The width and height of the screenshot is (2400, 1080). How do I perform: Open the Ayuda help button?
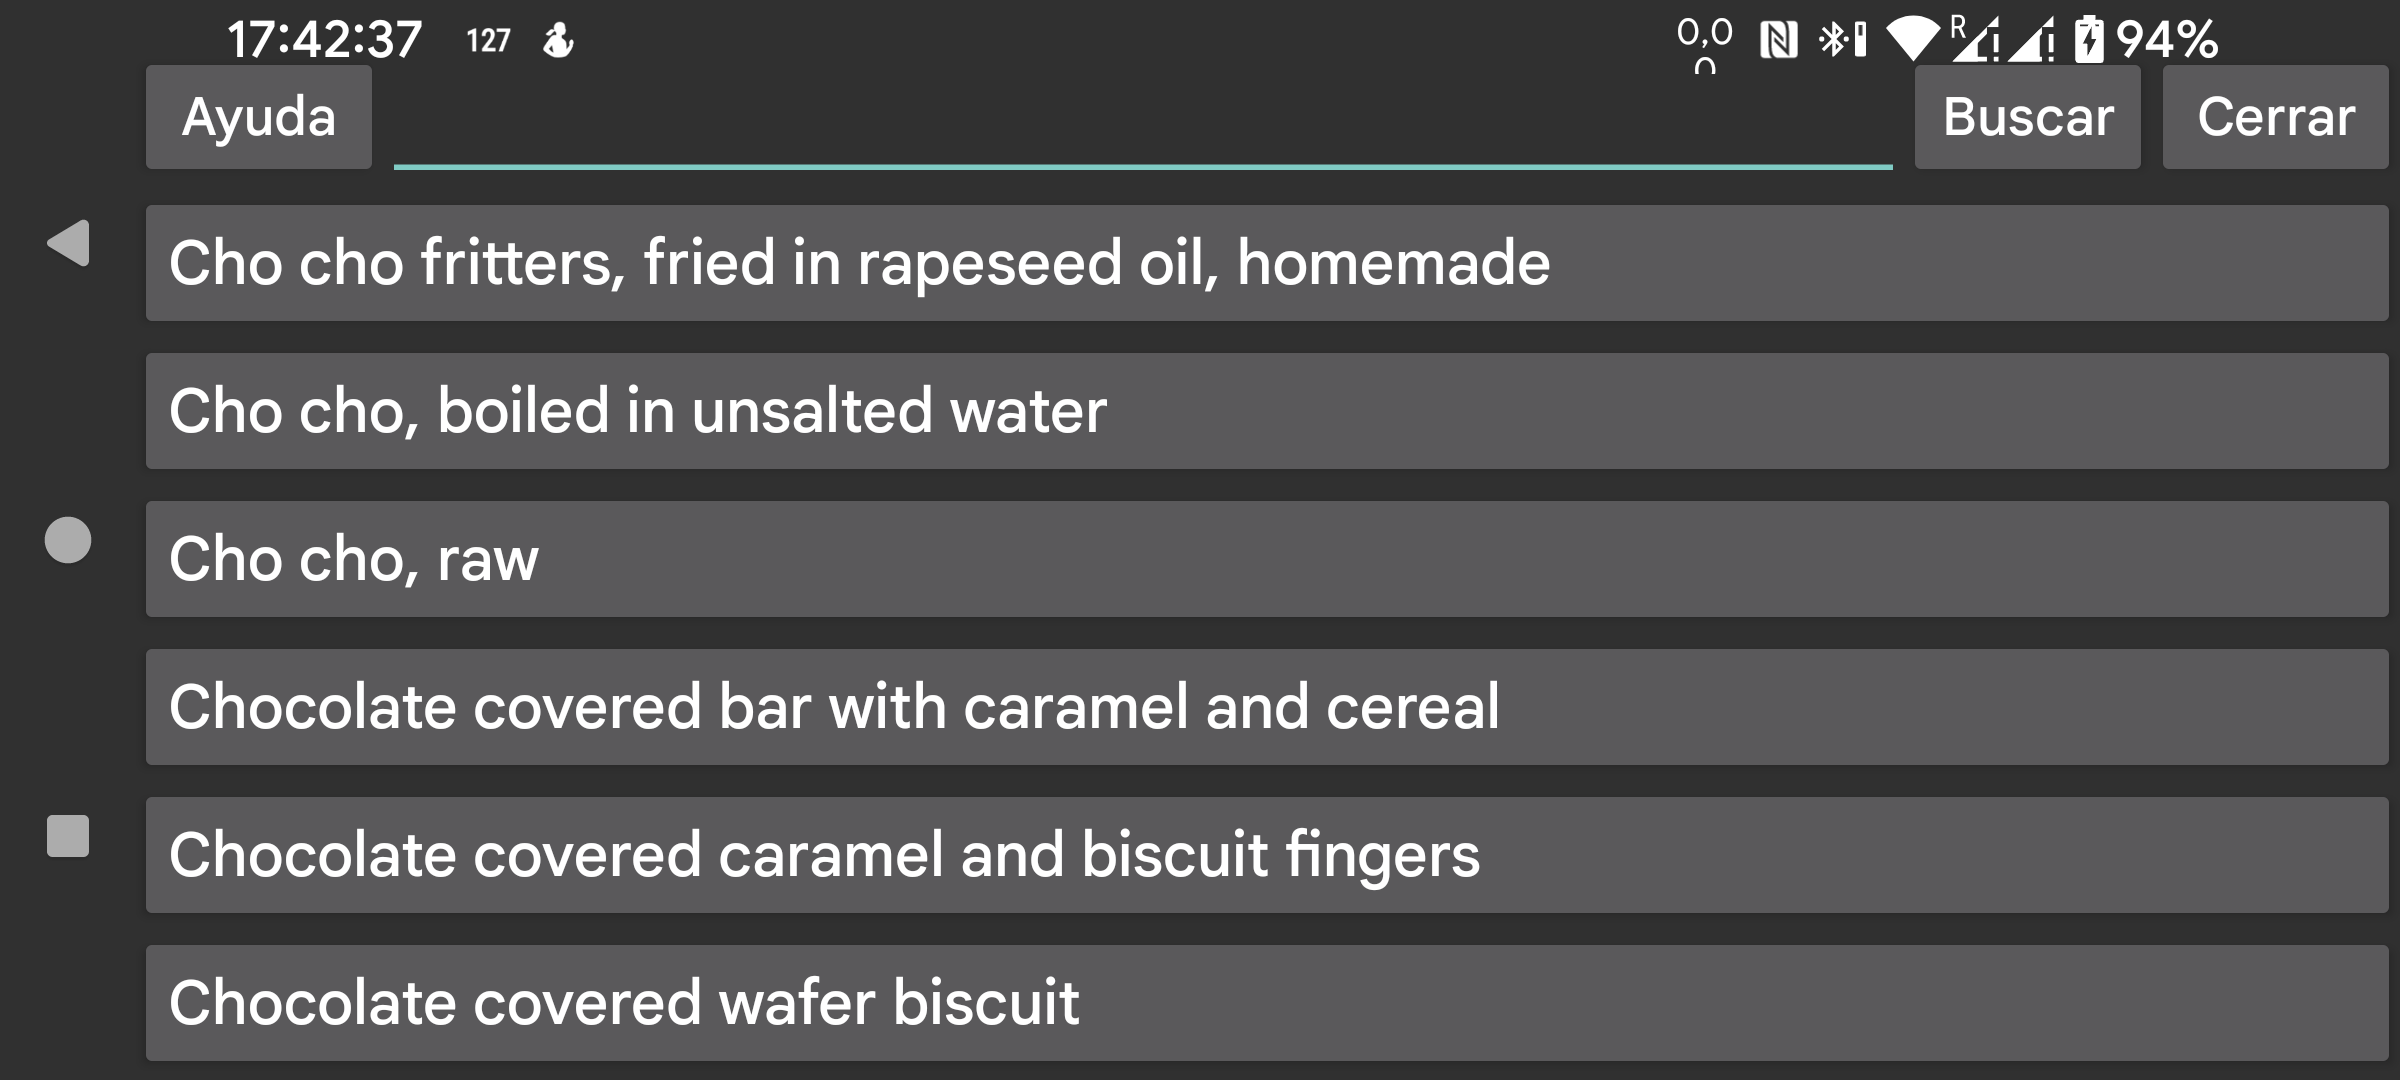pyautogui.click(x=259, y=117)
